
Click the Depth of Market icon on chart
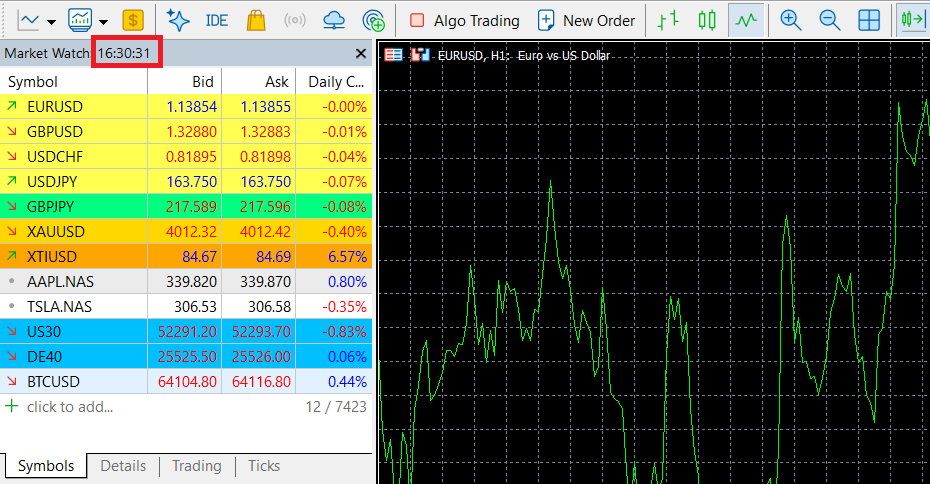click(x=393, y=55)
